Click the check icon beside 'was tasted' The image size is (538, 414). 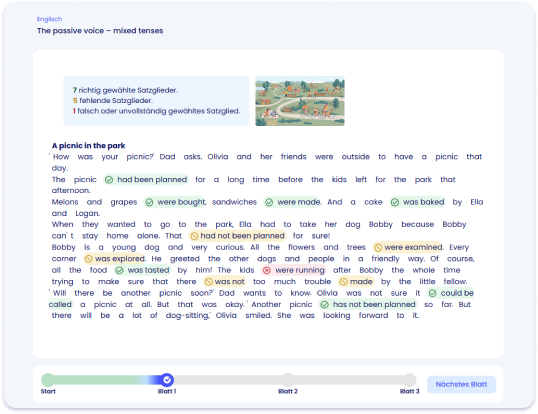[x=119, y=270]
